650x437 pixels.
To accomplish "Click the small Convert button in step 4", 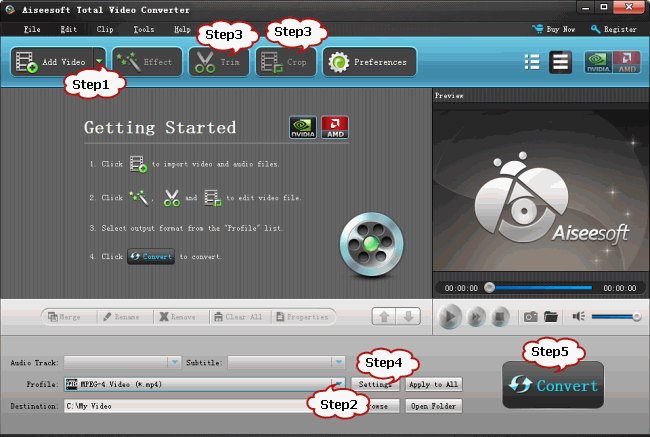I will (151, 257).
